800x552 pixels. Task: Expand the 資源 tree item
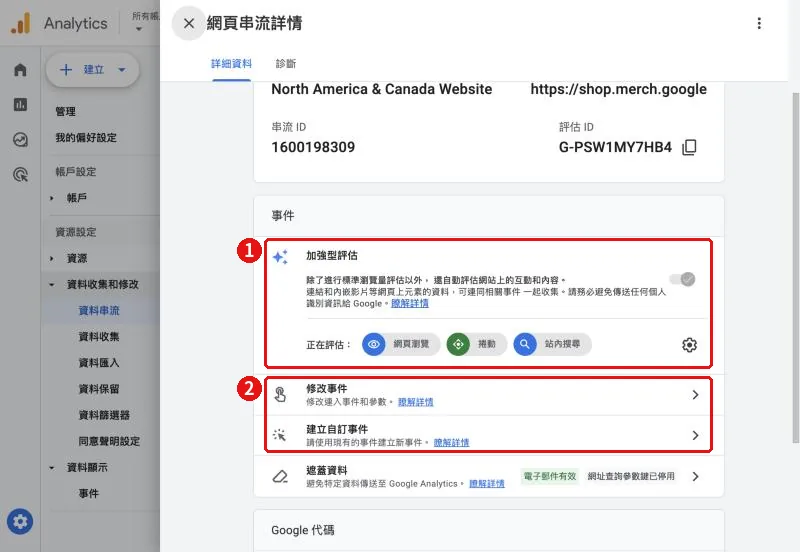click(52, 259)
